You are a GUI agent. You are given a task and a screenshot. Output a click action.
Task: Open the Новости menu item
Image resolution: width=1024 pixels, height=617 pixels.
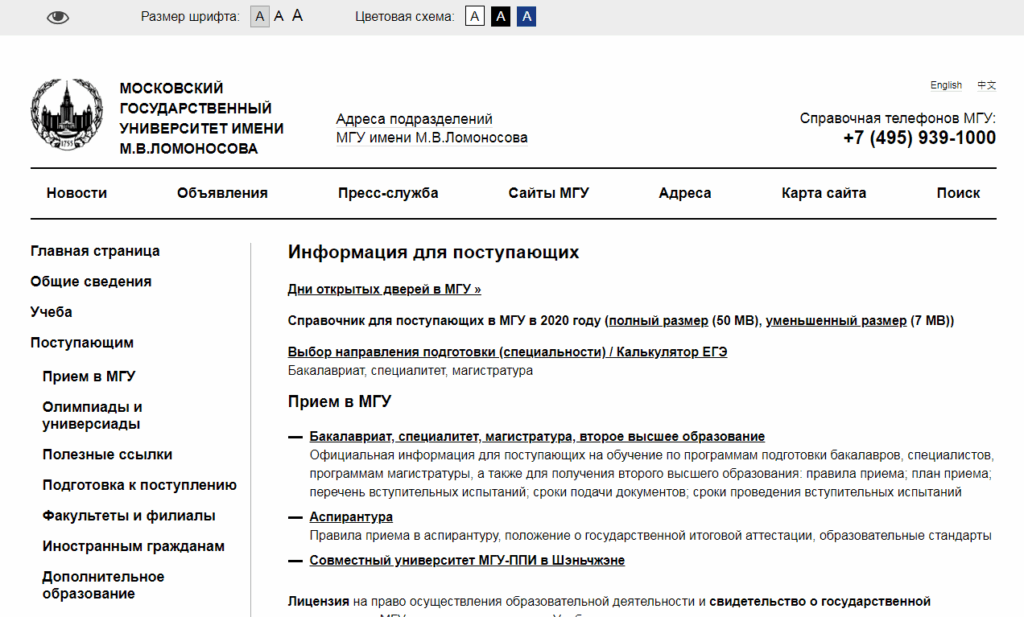(x=77, y=193)
